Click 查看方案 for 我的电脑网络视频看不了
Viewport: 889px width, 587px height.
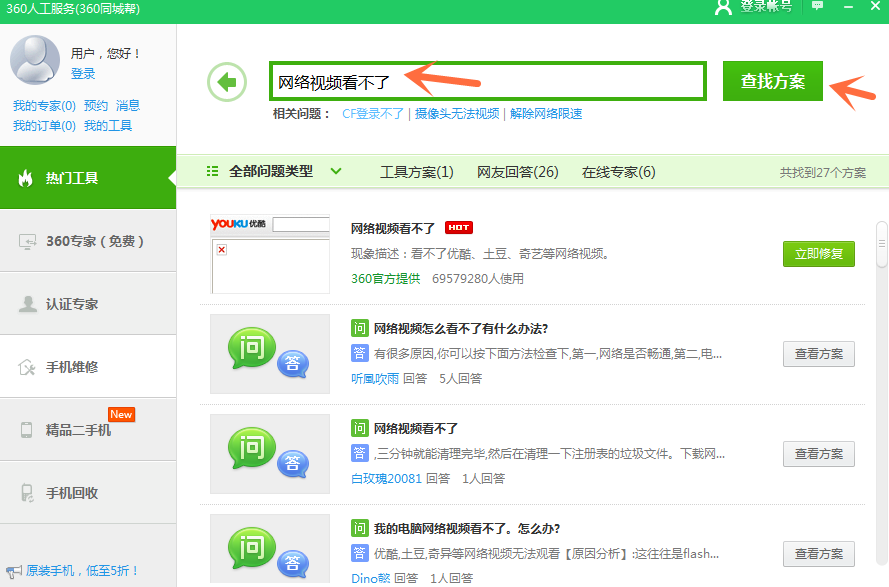(x=819, y=554)
